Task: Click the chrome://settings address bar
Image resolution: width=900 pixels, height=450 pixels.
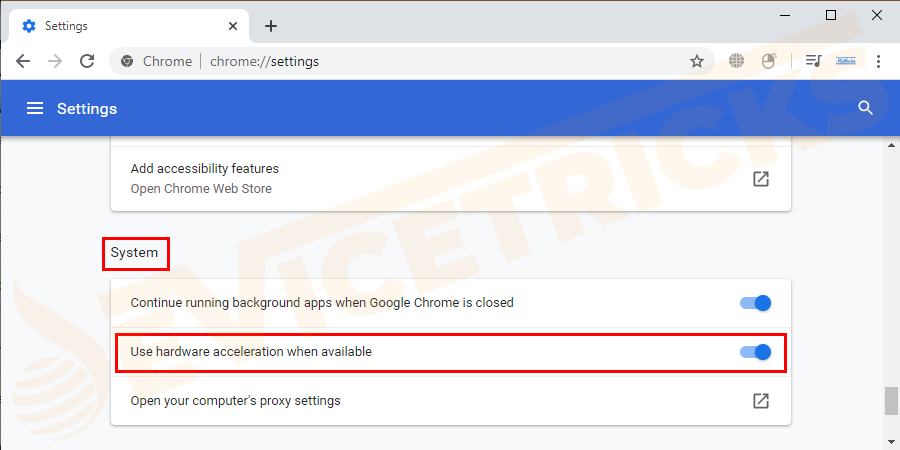Action: point(400,61)
